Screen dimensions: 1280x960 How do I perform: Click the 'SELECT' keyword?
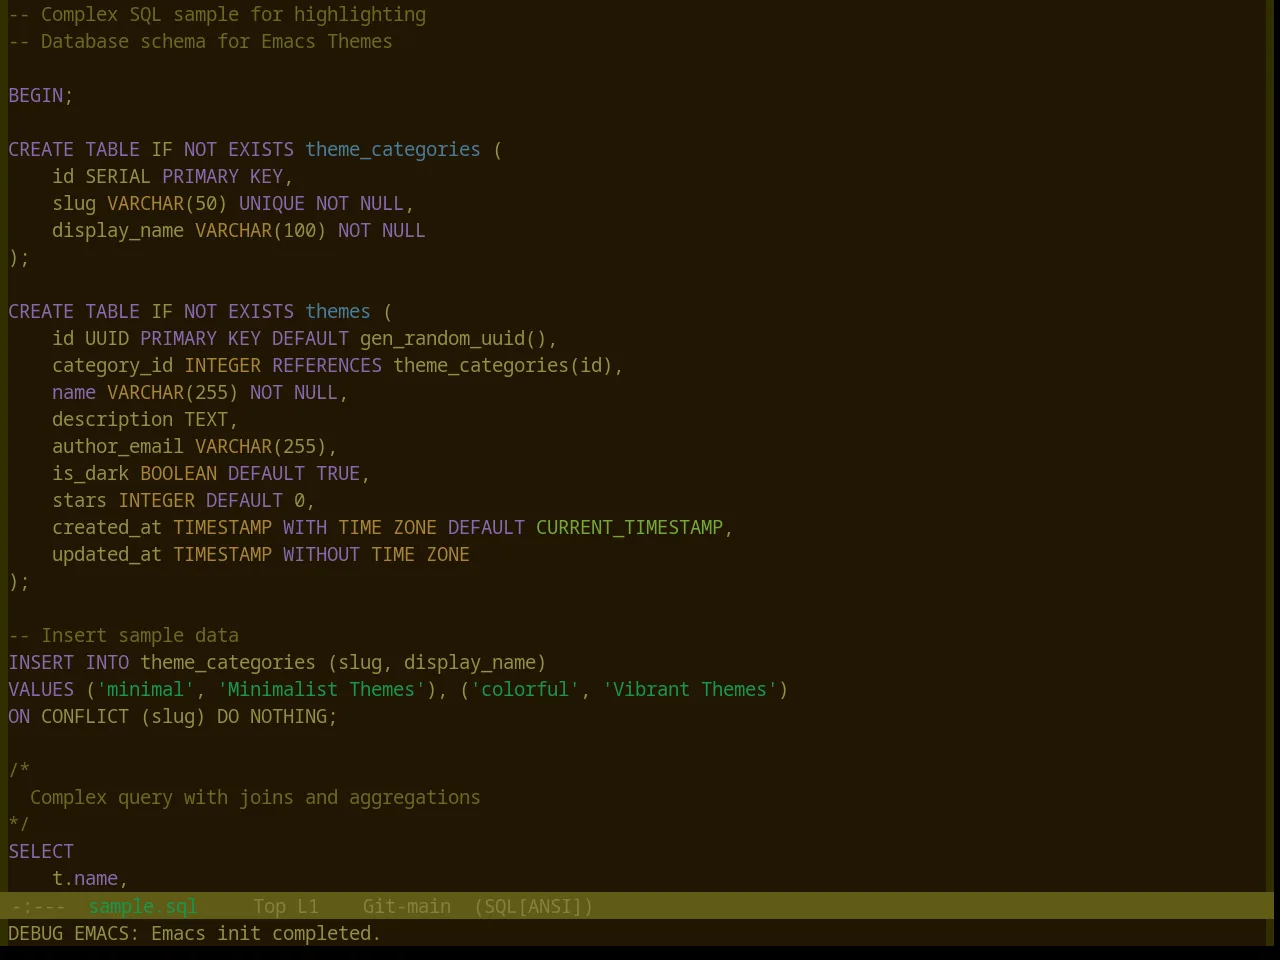[x=41, y=851]
